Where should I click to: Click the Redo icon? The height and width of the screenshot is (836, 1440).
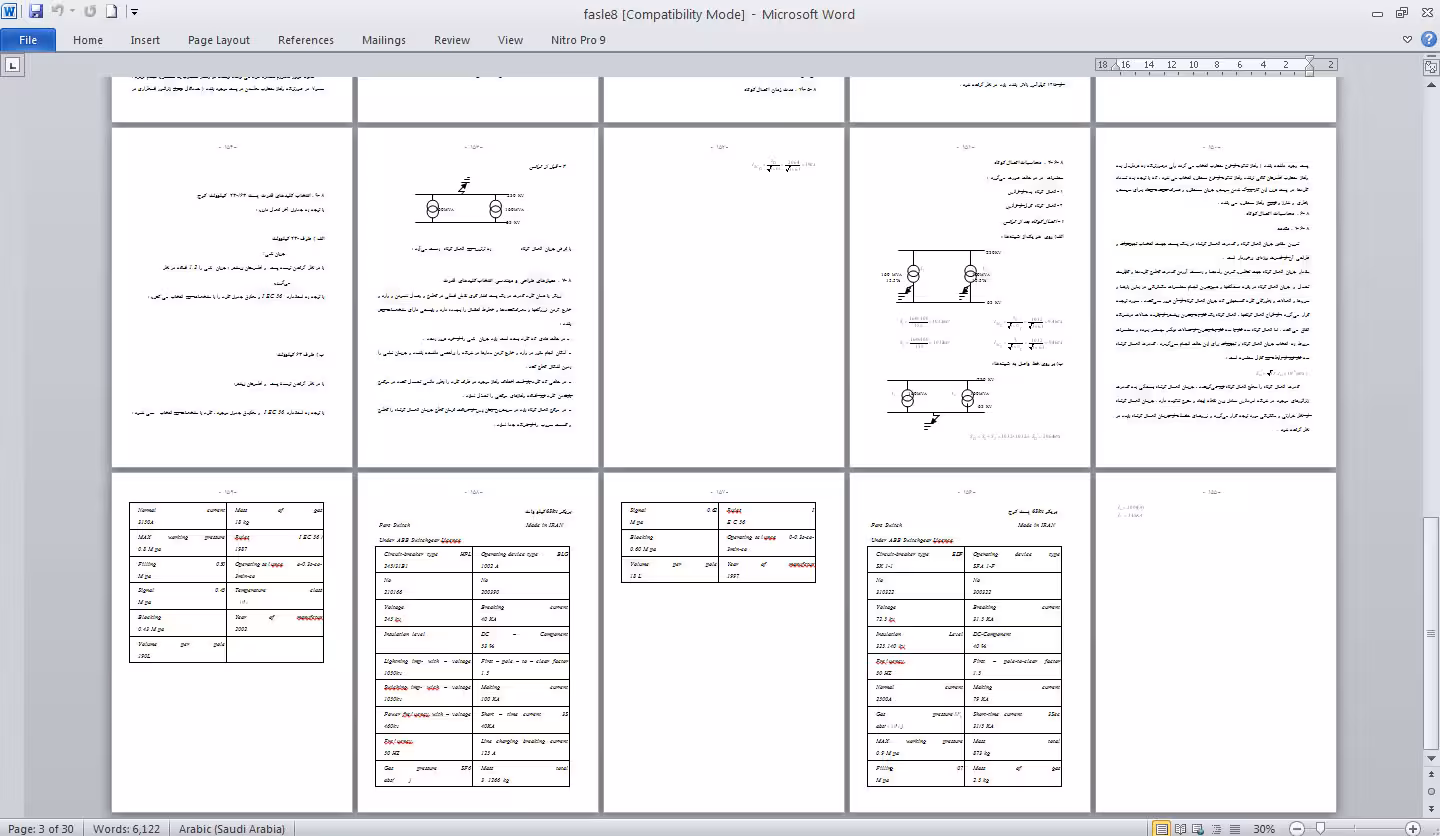pos(90,12)
